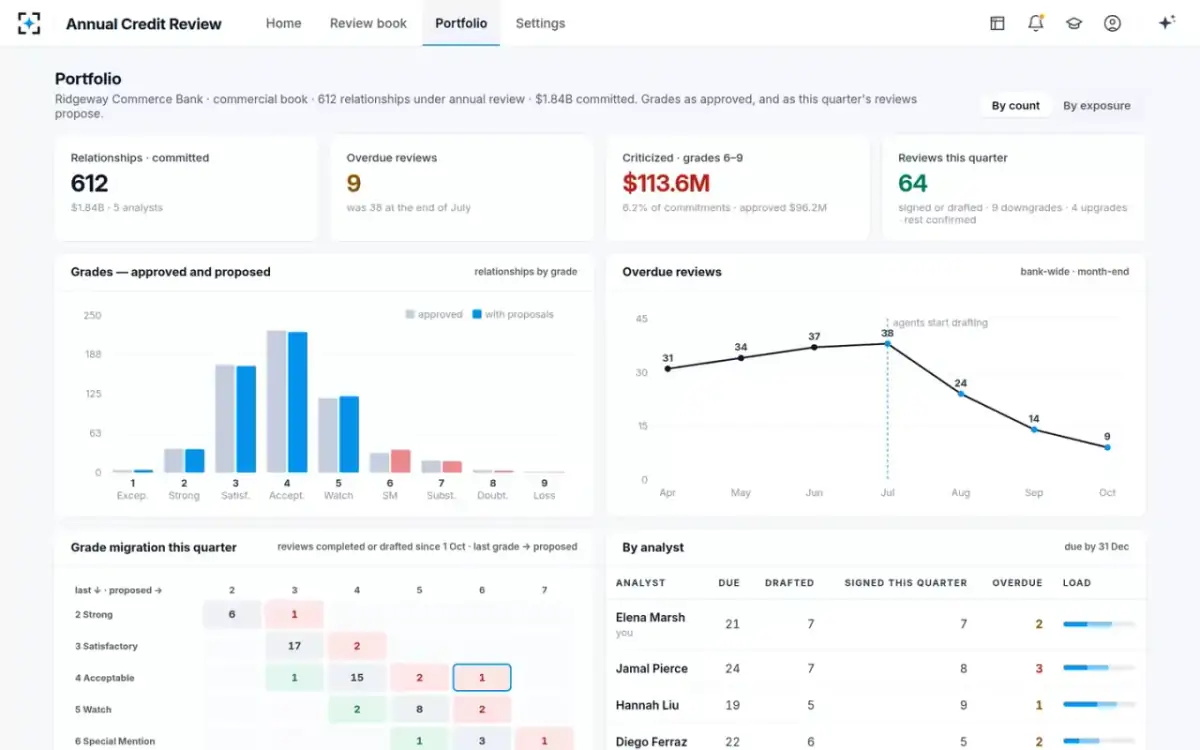The height and width of the screenshot is (750, 1200).
Task: Click the Annual Credit Review app logo
Action: tap(29, 23)
